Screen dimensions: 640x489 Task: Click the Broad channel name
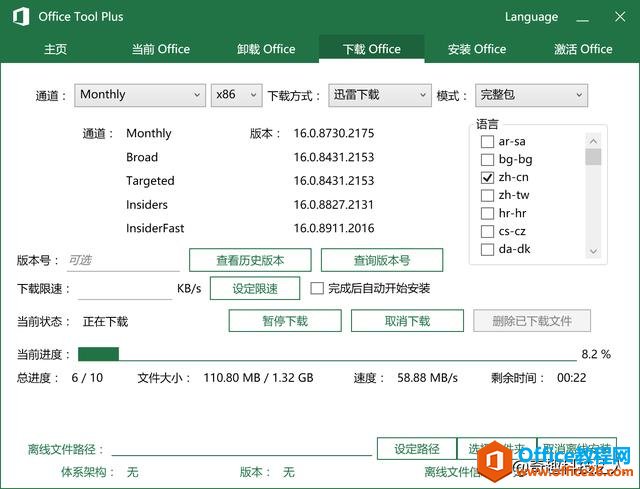142,157
